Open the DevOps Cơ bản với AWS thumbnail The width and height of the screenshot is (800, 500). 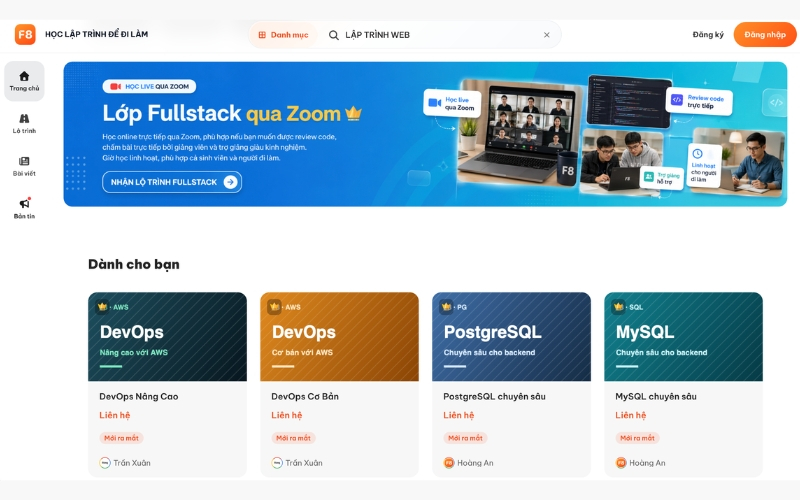pyautogui.click(x=339, y=337)
